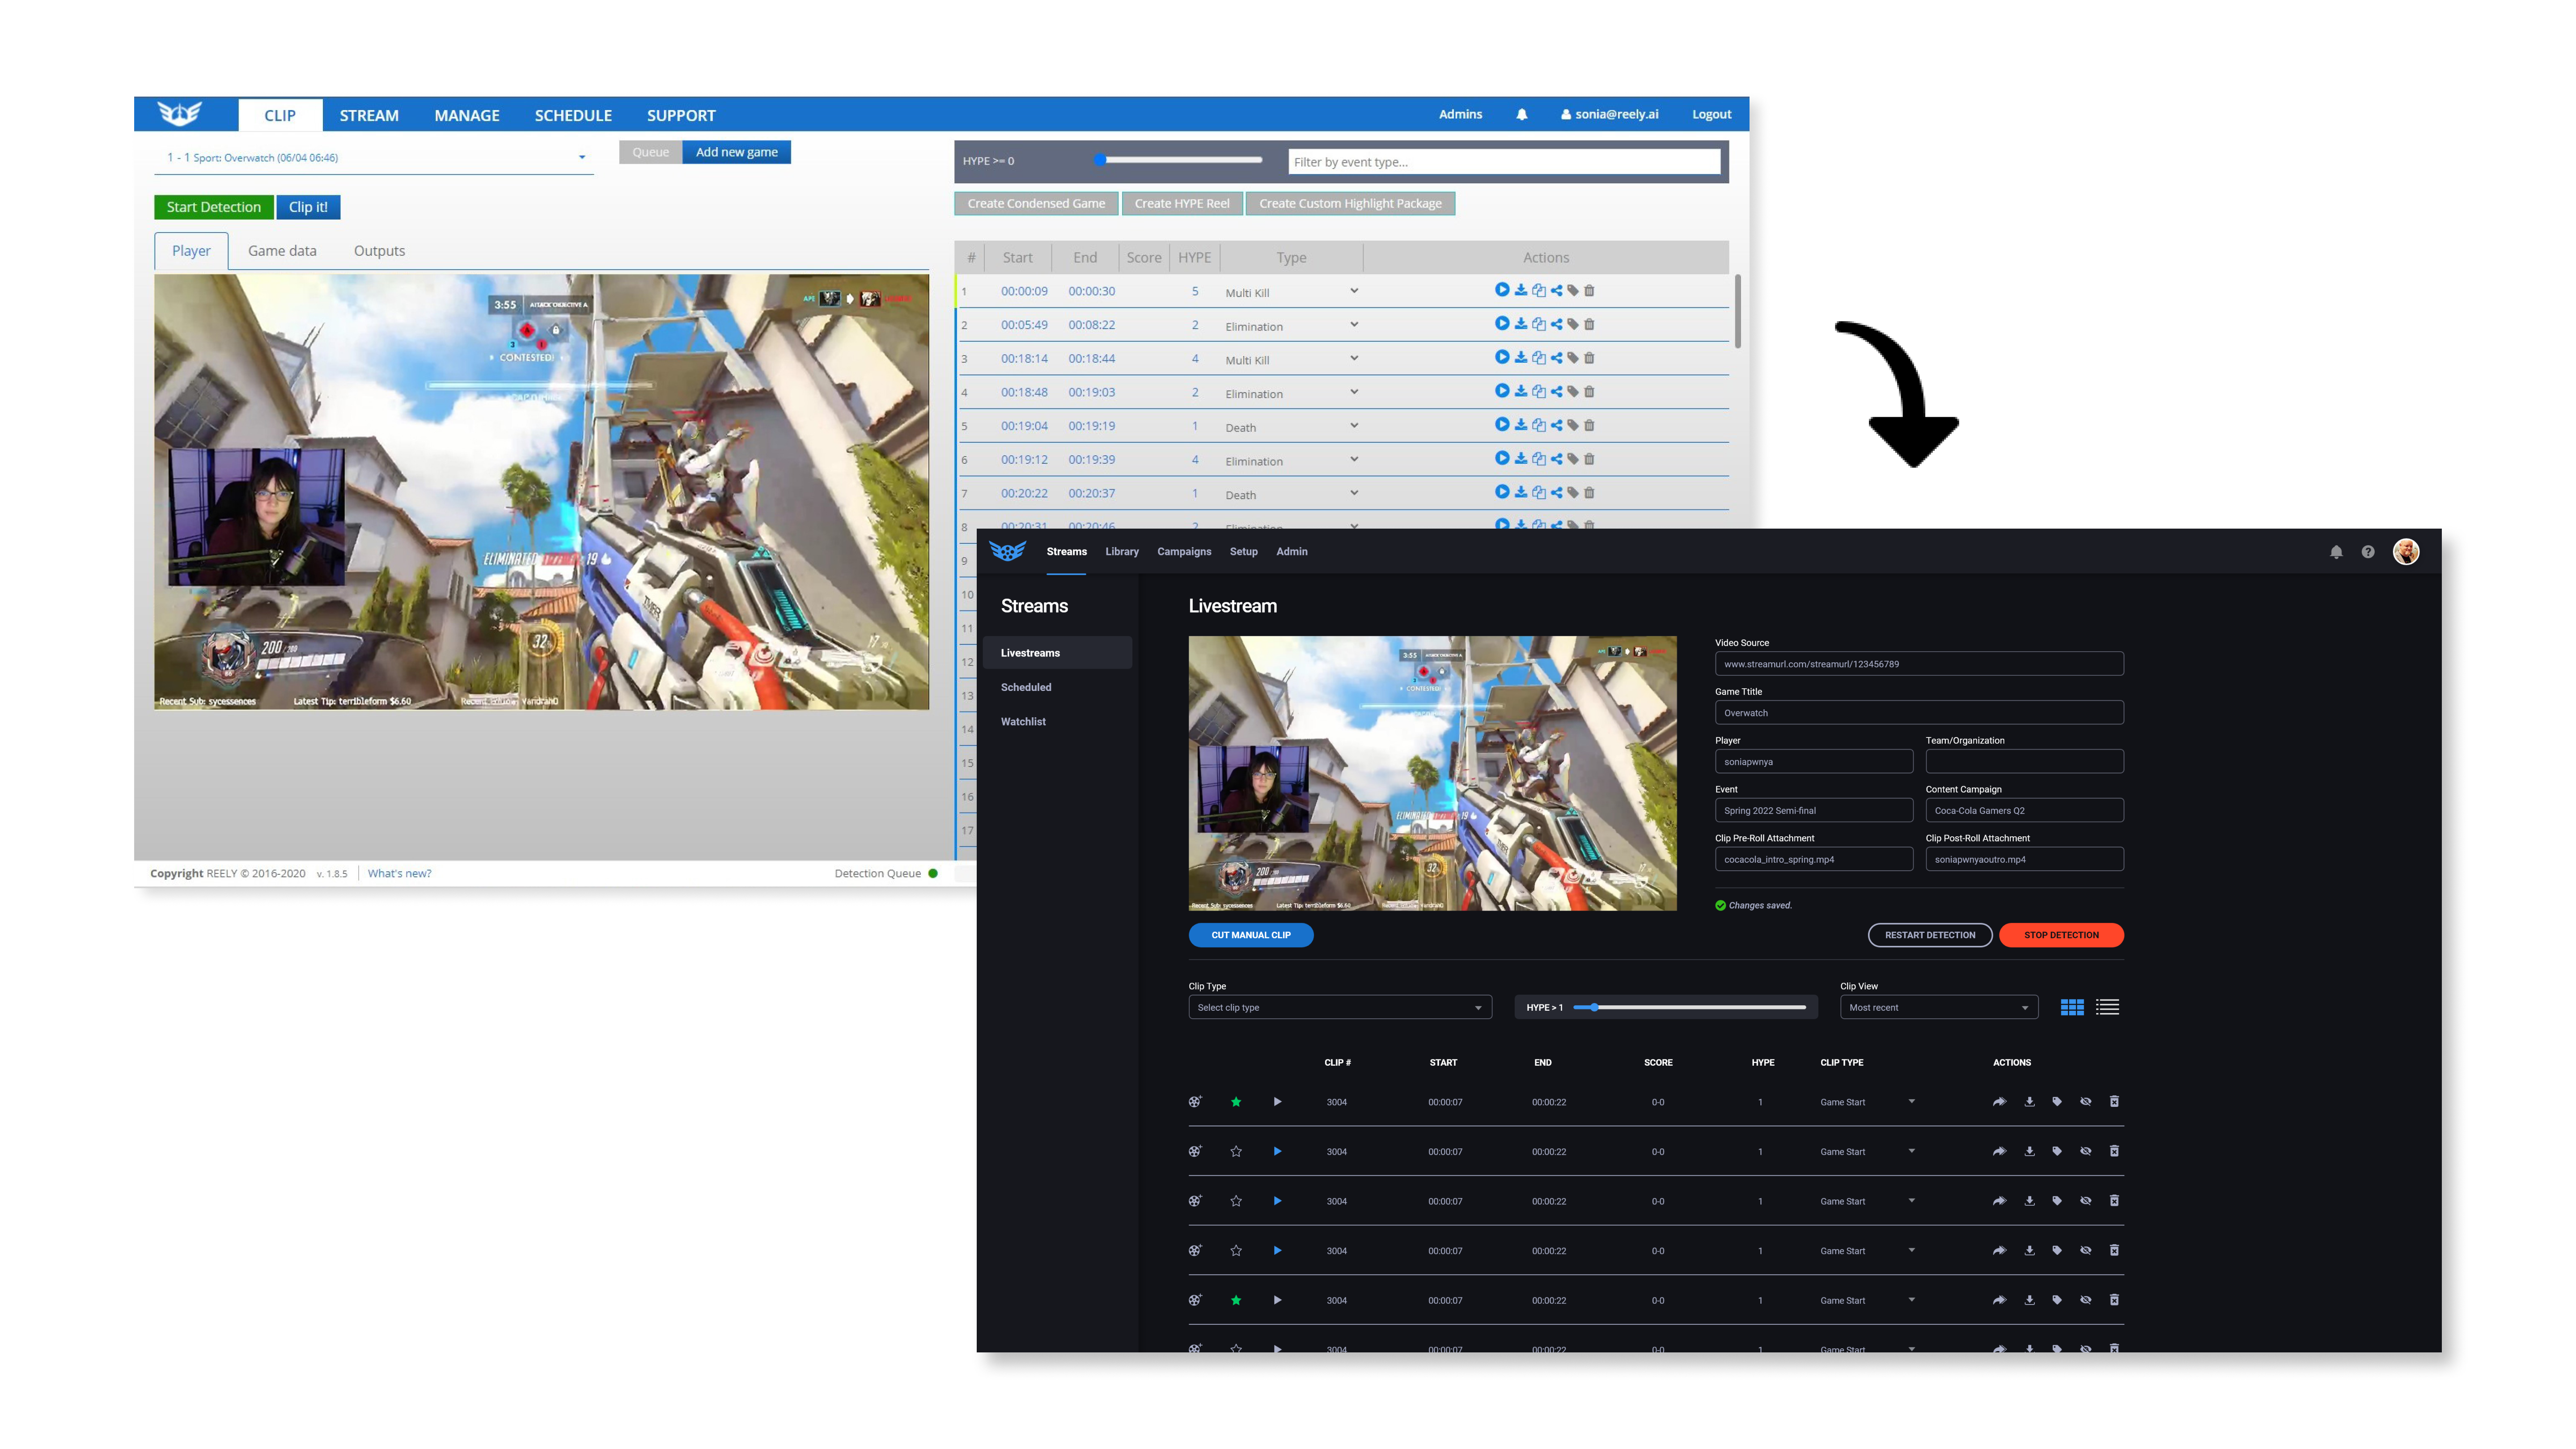Open the Sport: Overwatch game selector
Viewport: 2576px width, 1449px height.
pos(374,158)
